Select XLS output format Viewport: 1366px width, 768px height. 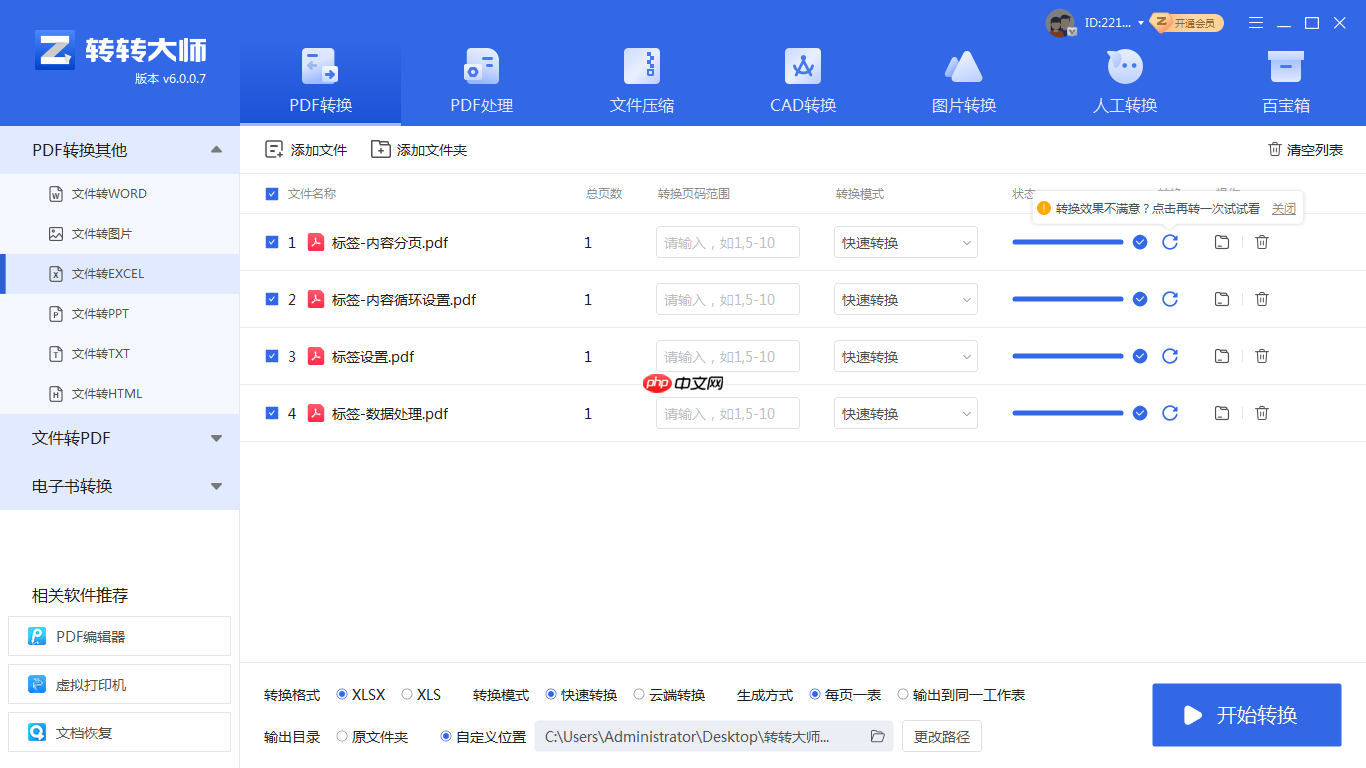pyautogui.click(x=421, y=695)
